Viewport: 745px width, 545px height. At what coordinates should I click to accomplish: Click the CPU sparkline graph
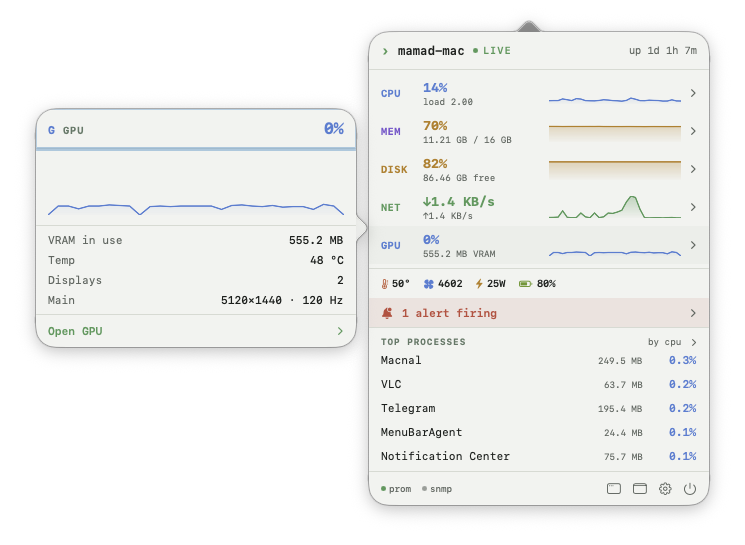[x=615, y=99]
